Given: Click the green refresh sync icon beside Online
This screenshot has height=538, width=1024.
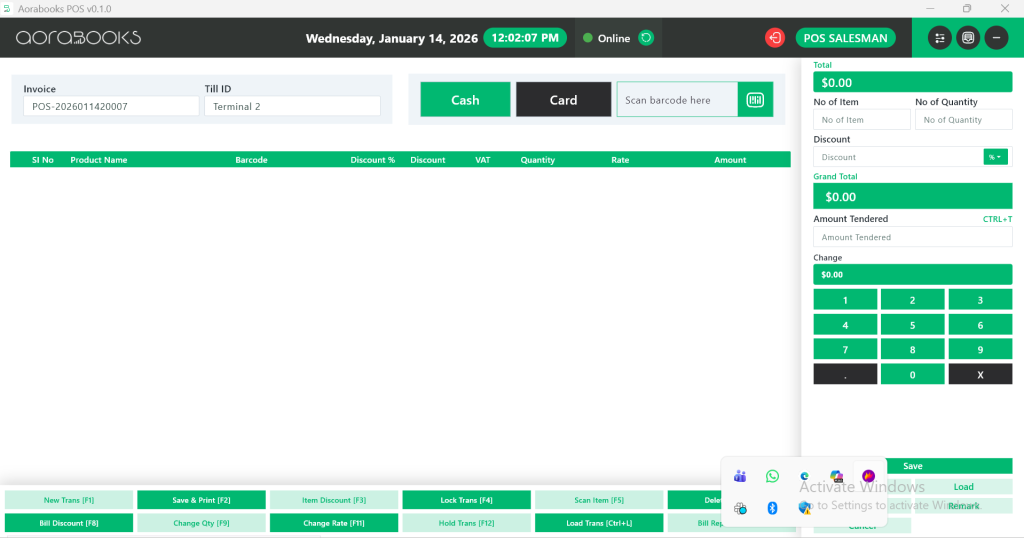Looking at the screenshot, I should (x=646, y=38).
